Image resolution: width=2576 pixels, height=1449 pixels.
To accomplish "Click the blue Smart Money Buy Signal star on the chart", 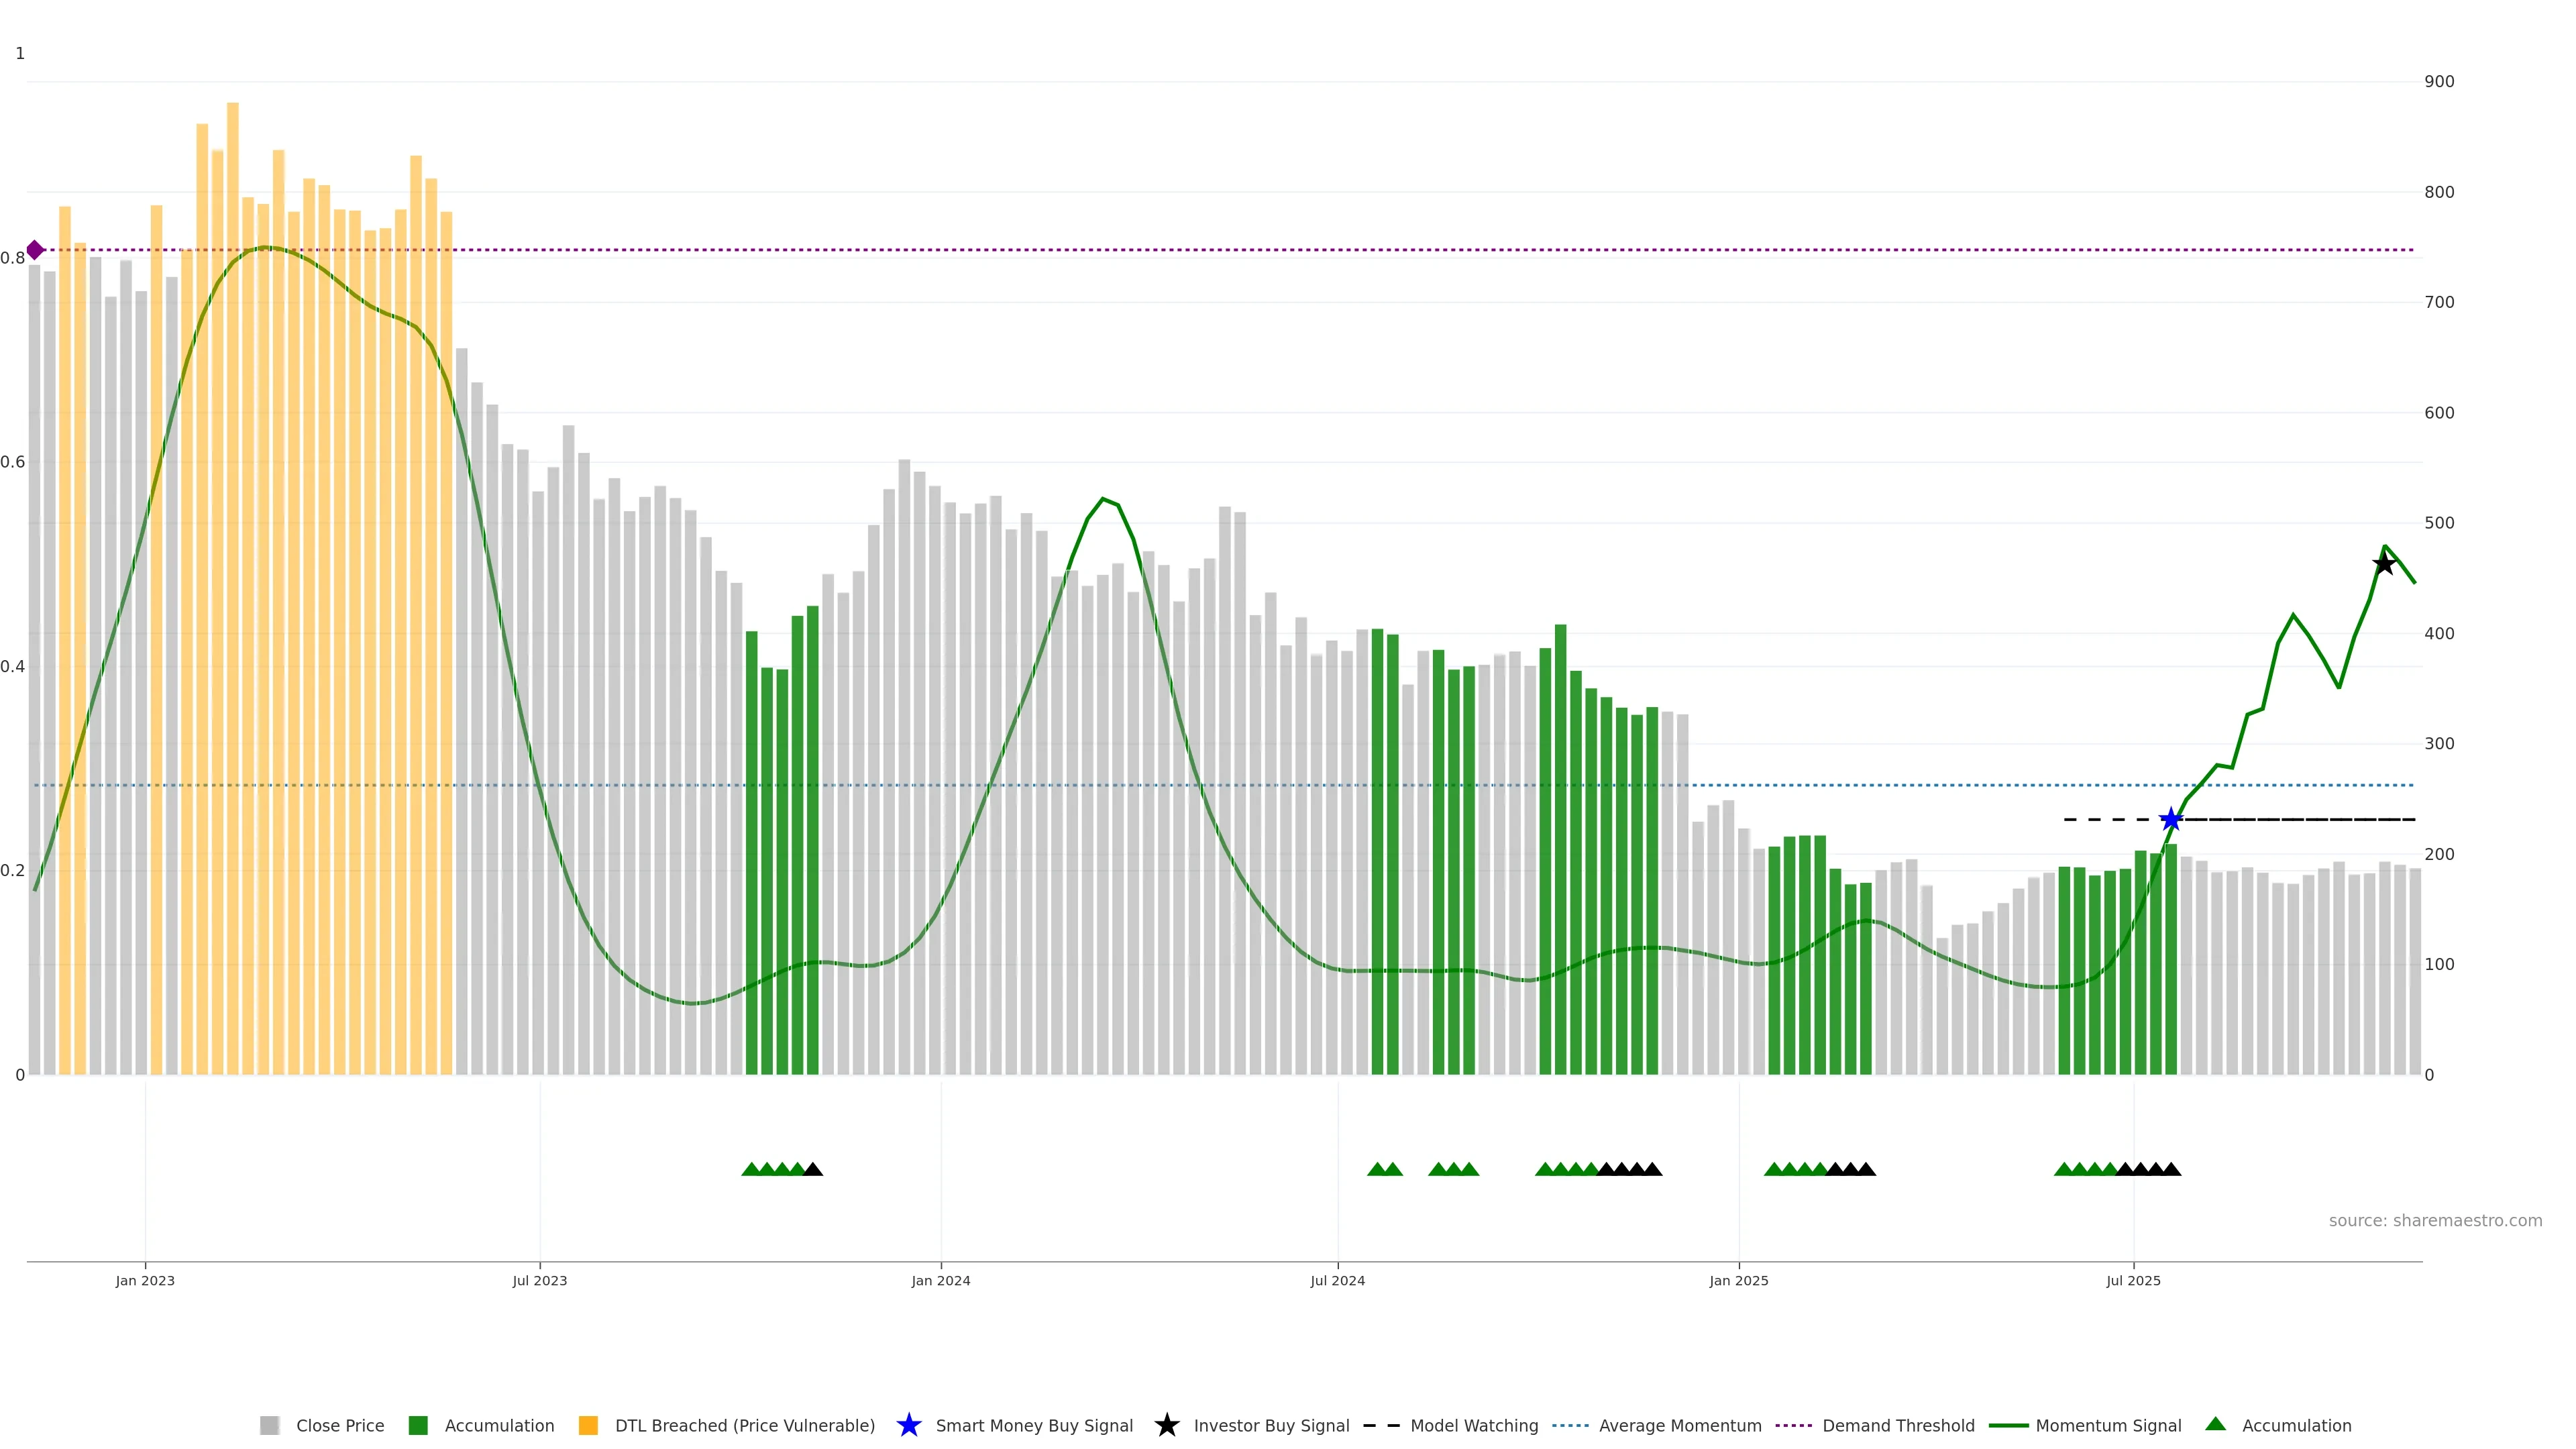I will pyautogui.click(x=2170, y=820).
